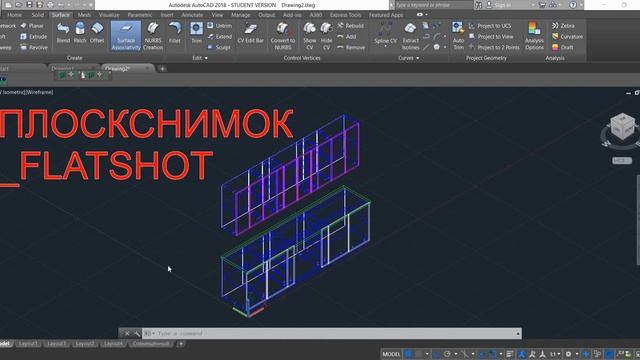
Task: Click the Extrude surface tool
Action: (33, 37)
